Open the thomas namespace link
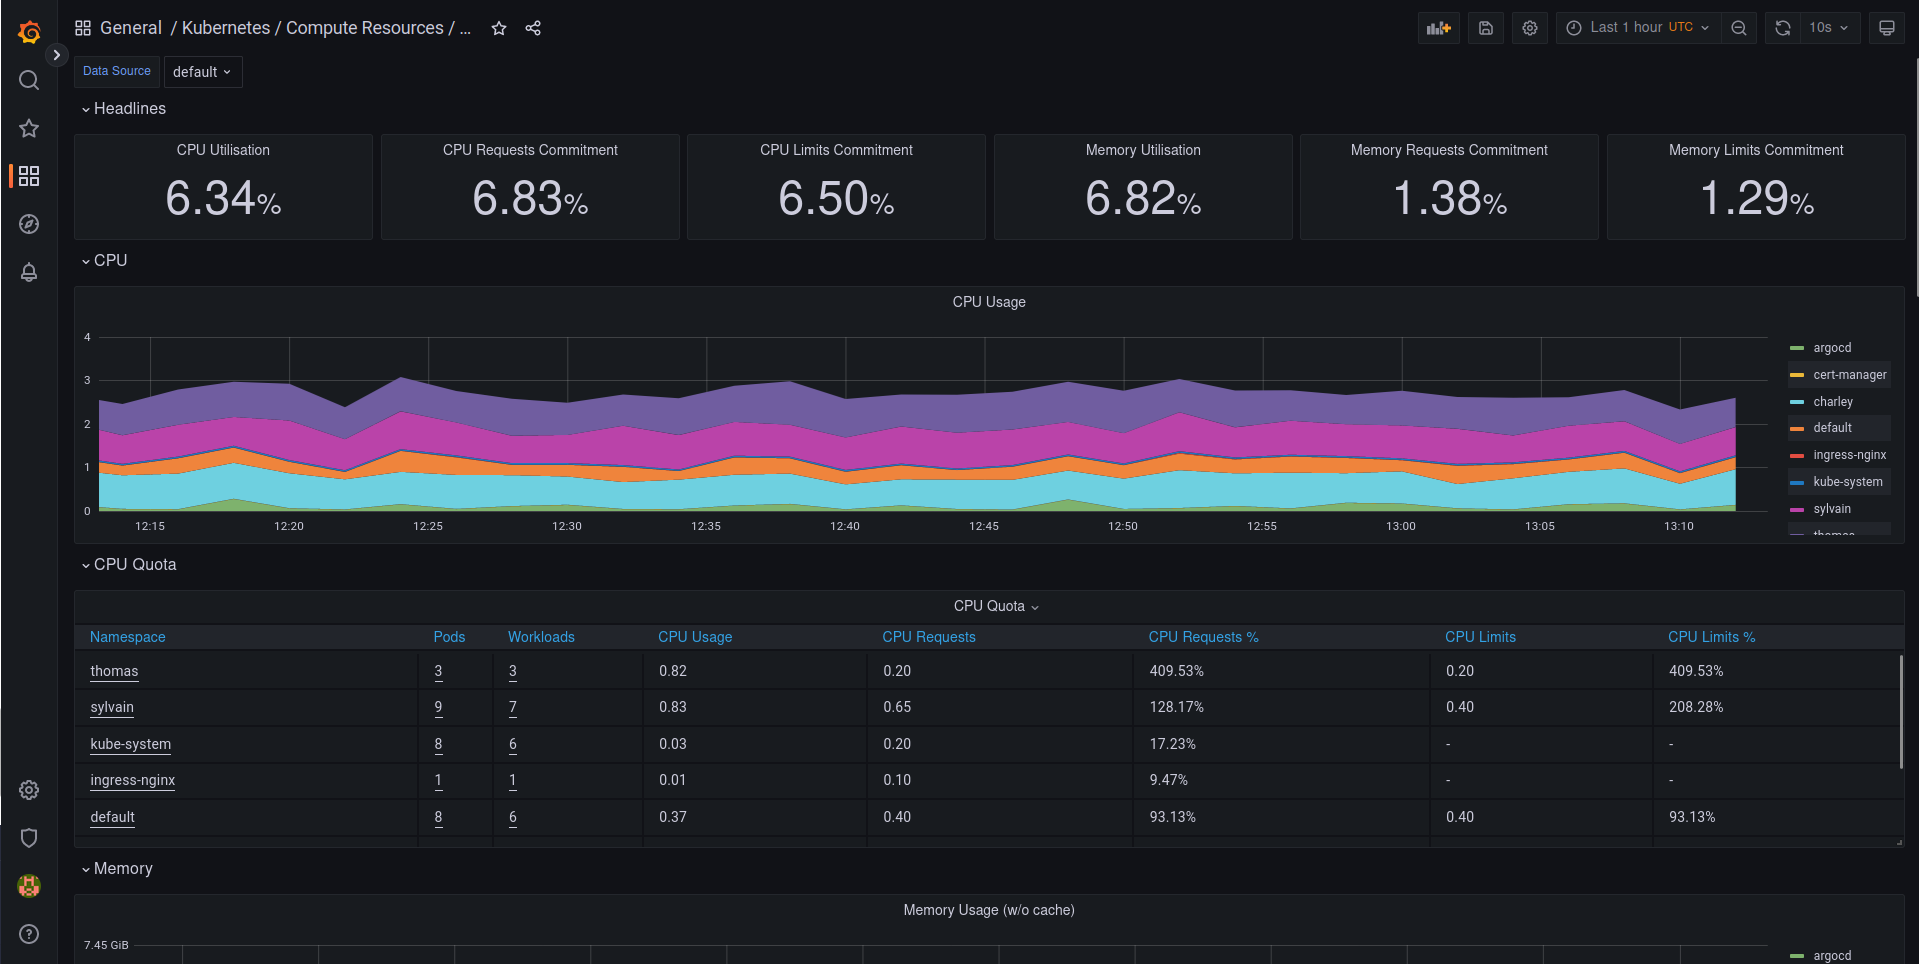The height and width of the screenshot is (964, 1919). (114, 671)
